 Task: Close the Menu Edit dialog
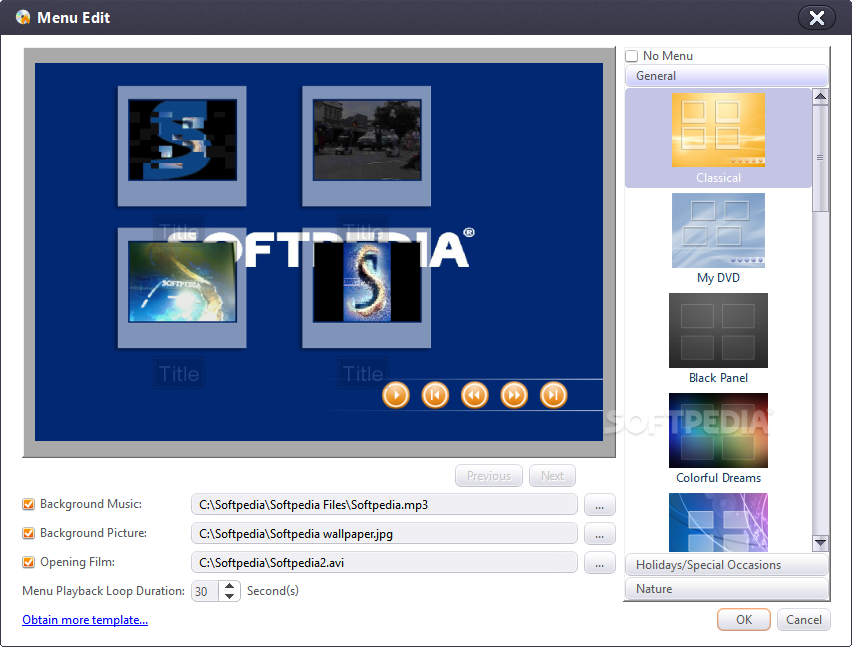[x=816, y=18]
